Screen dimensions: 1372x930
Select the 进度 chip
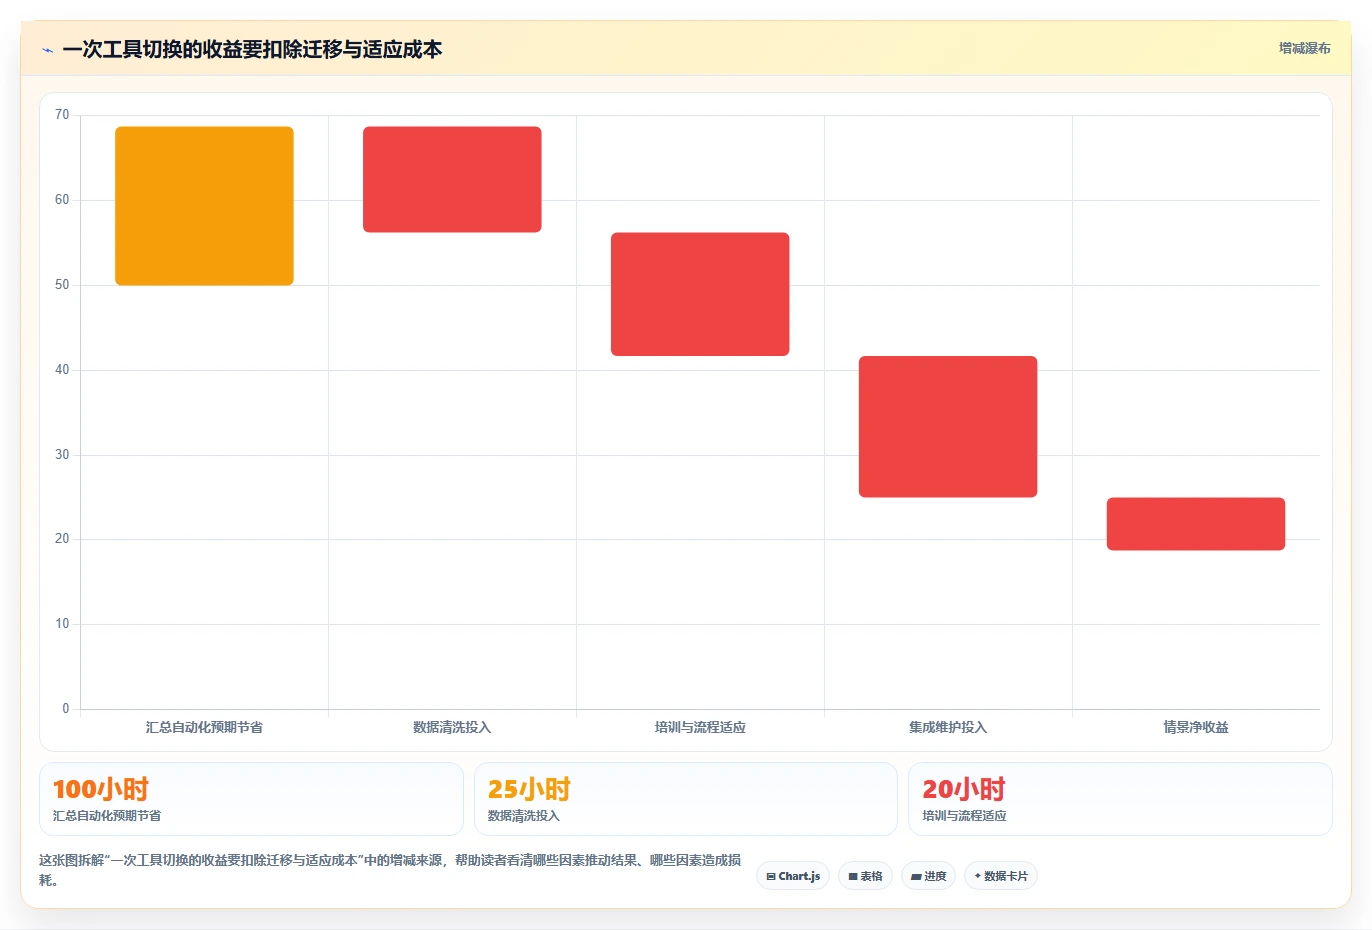coord(928,876)
